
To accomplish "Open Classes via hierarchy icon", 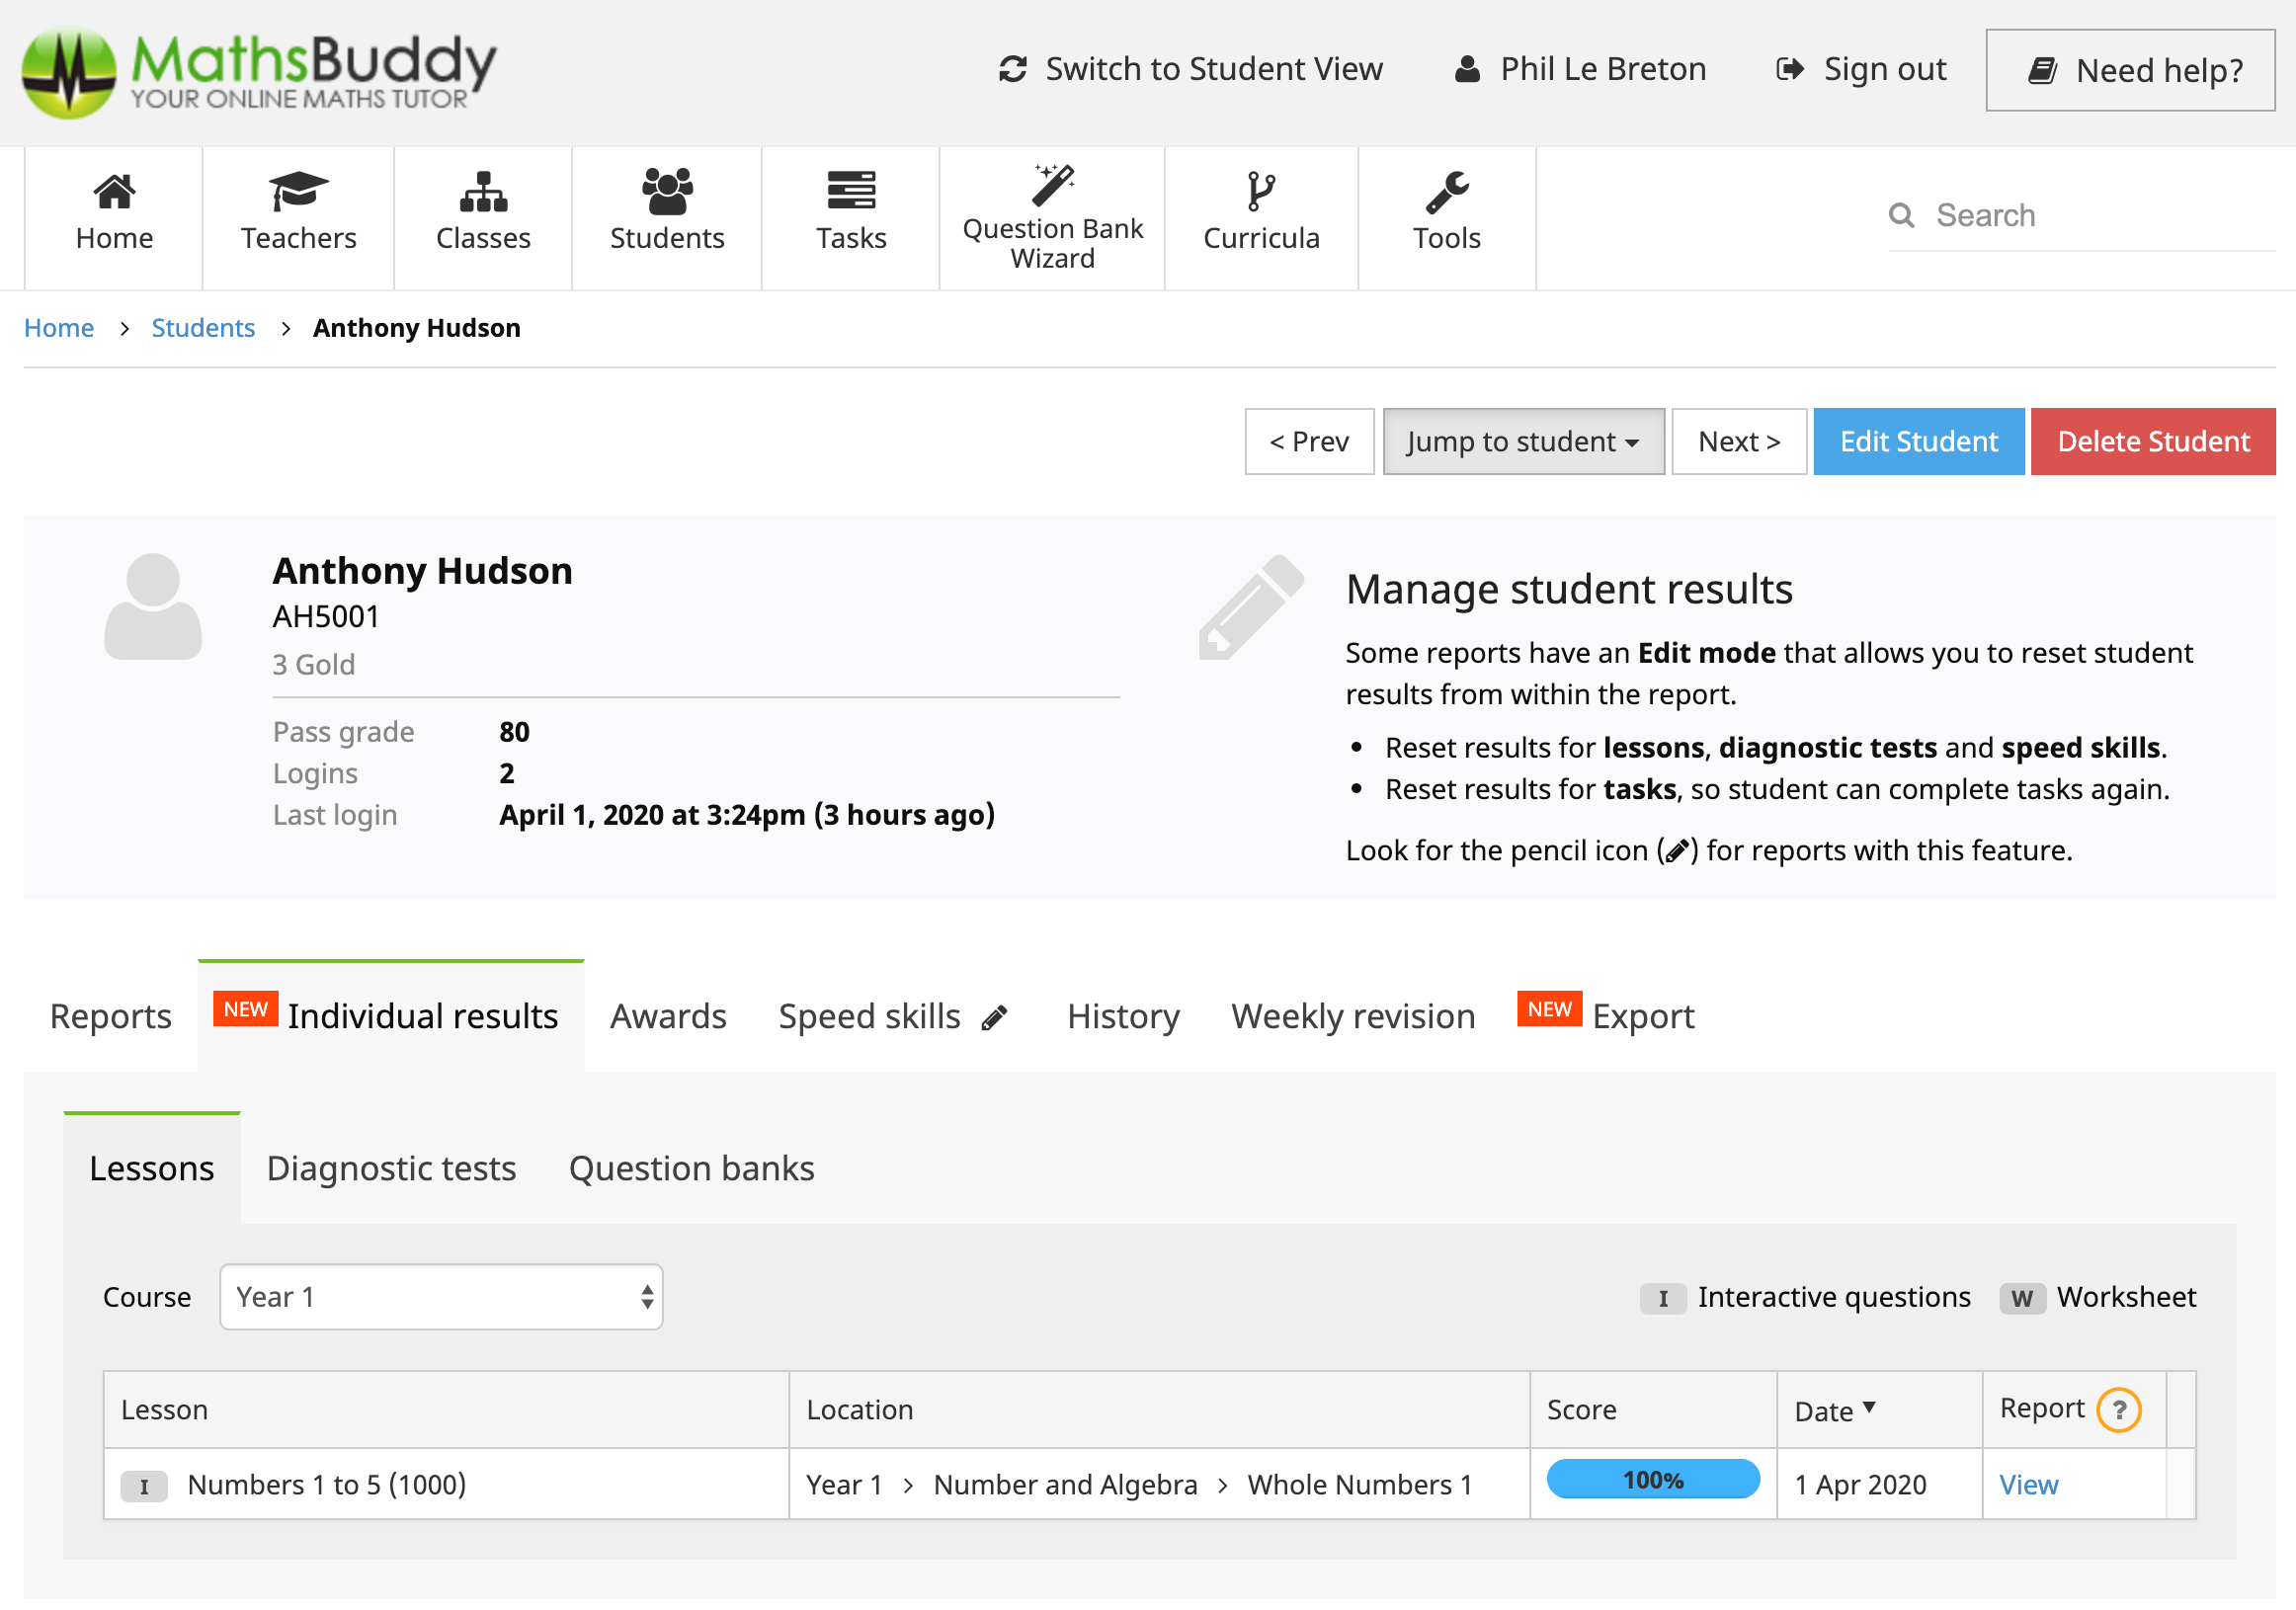I will pos(483,191).
